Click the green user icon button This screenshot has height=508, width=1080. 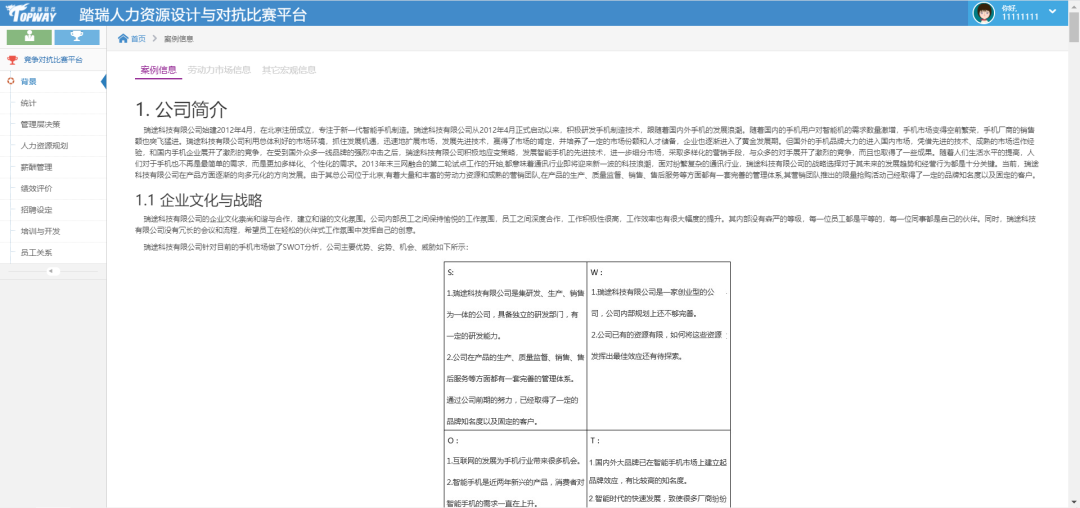(x=29, y=37)
